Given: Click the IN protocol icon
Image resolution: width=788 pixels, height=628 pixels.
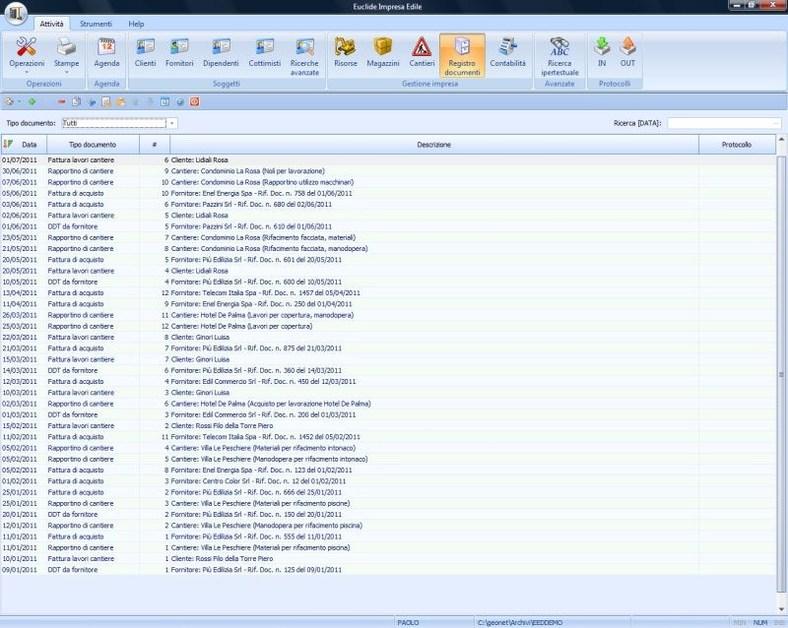Looking at the screenshot, I should point(602,52).
